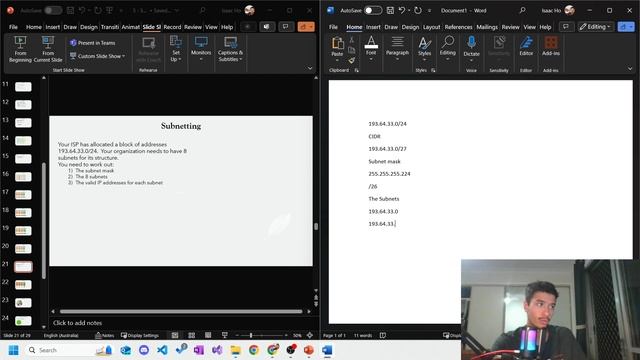
Task: Fit slide to current window
Action: tap(310, 335)
